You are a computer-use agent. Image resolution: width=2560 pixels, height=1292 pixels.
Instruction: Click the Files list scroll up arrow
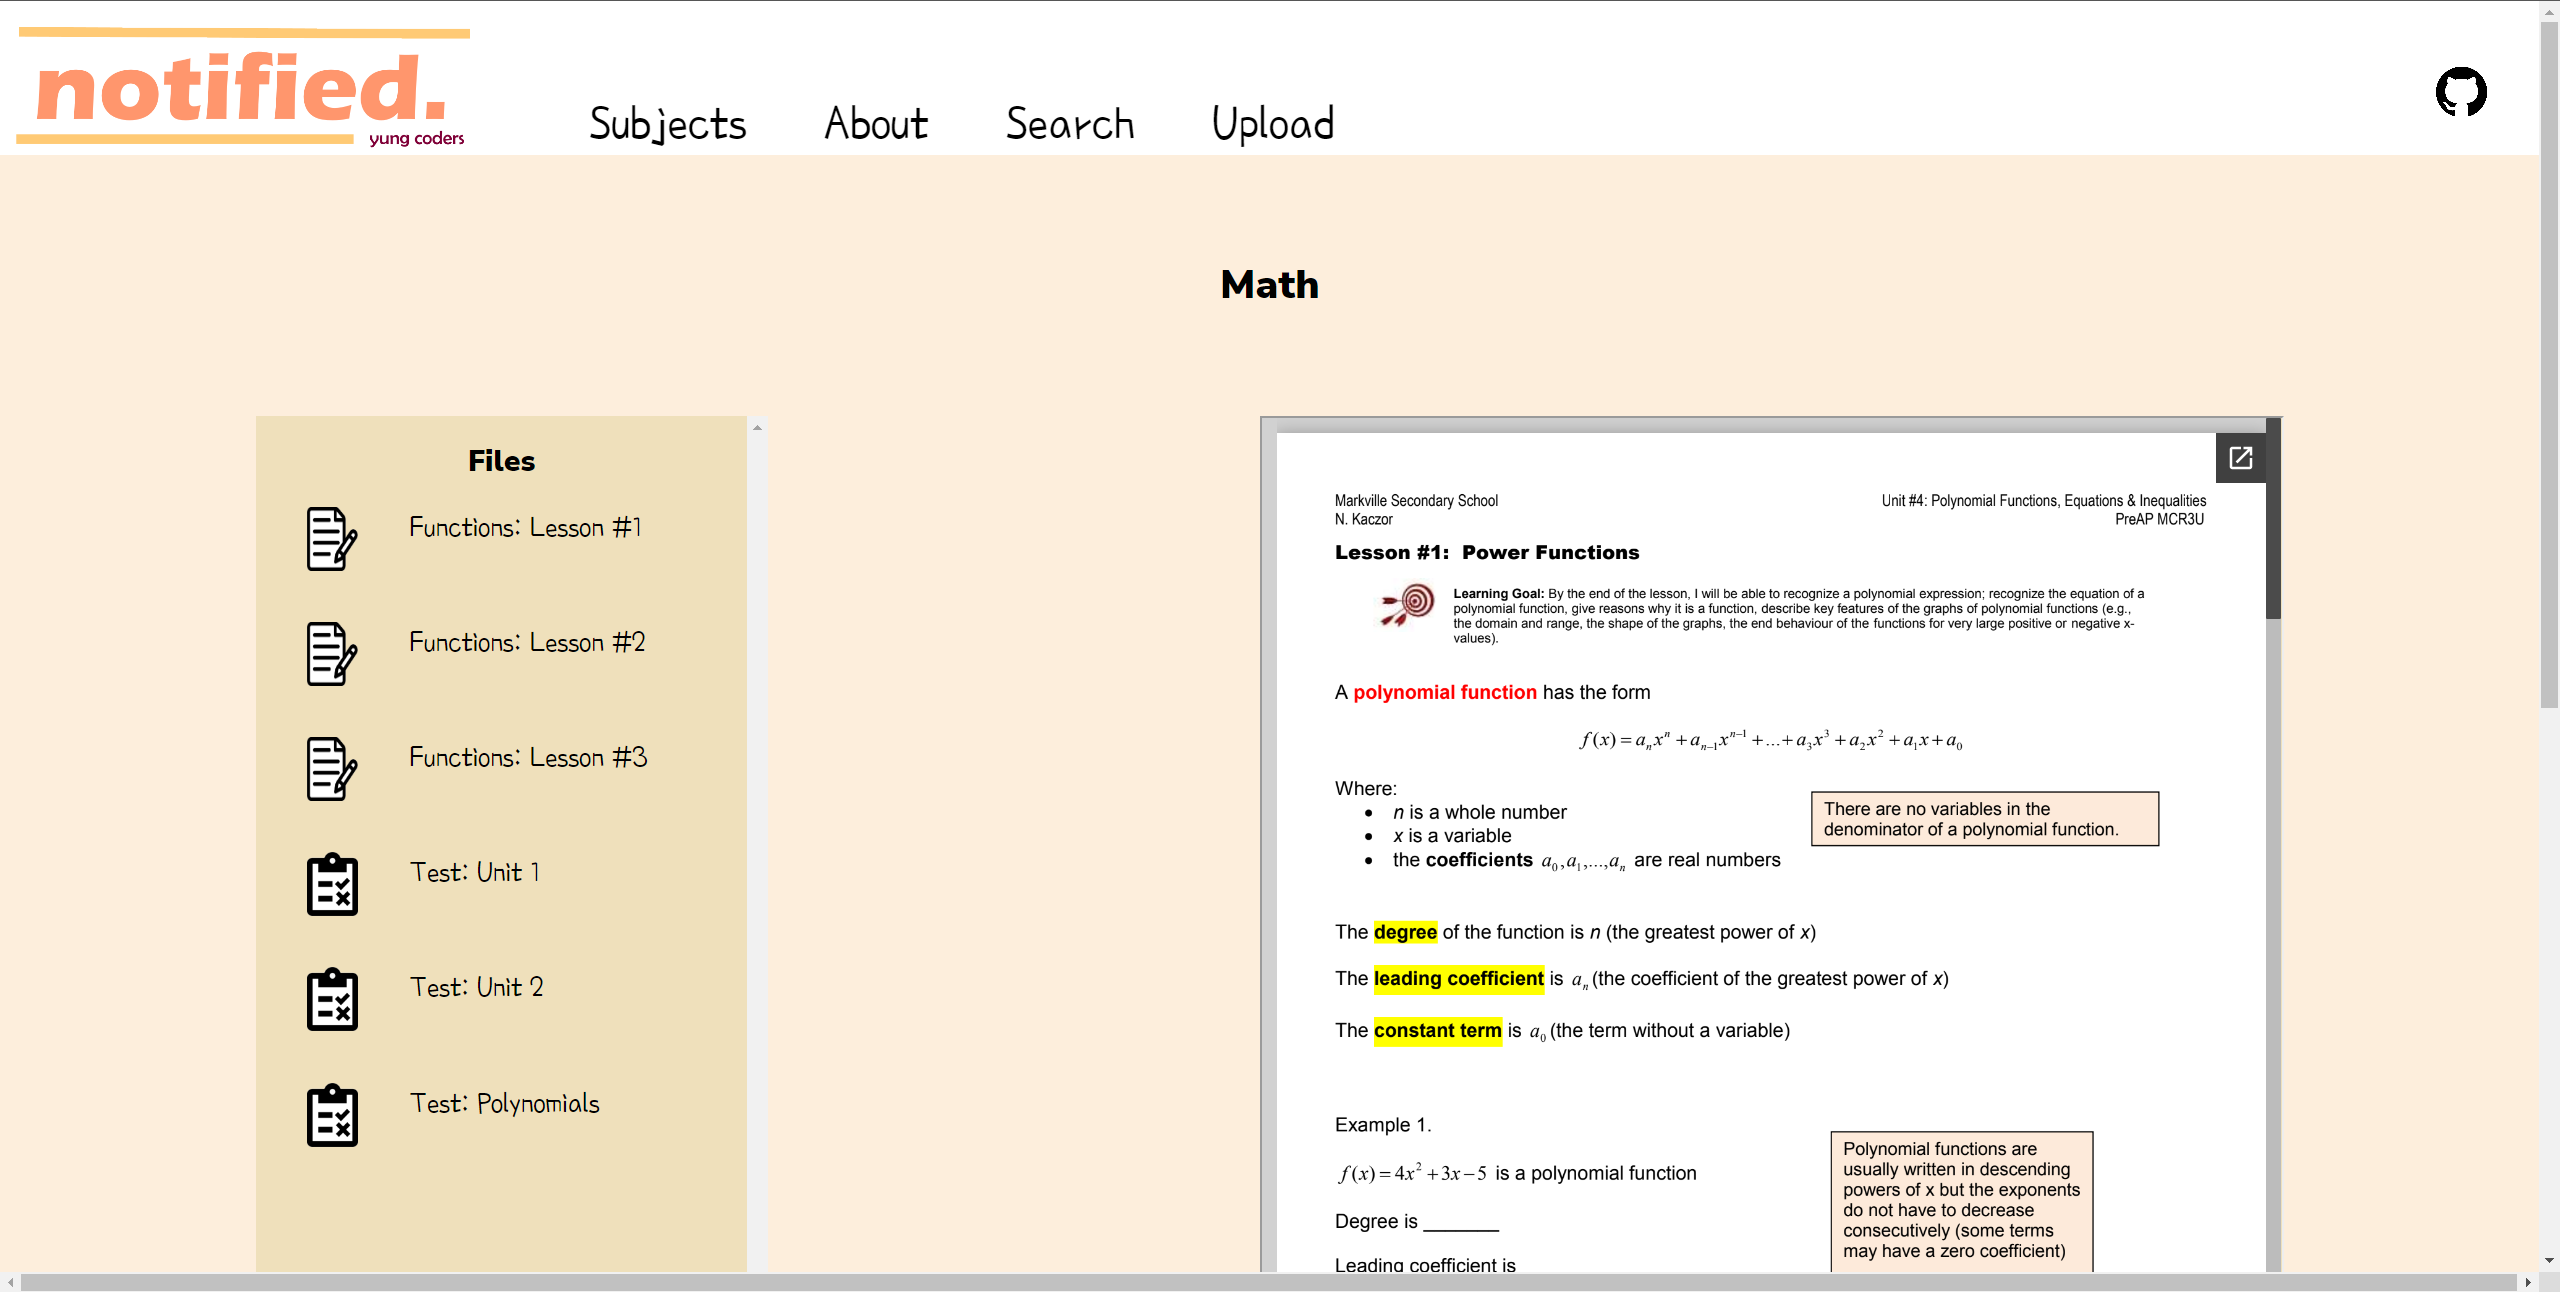757,428
